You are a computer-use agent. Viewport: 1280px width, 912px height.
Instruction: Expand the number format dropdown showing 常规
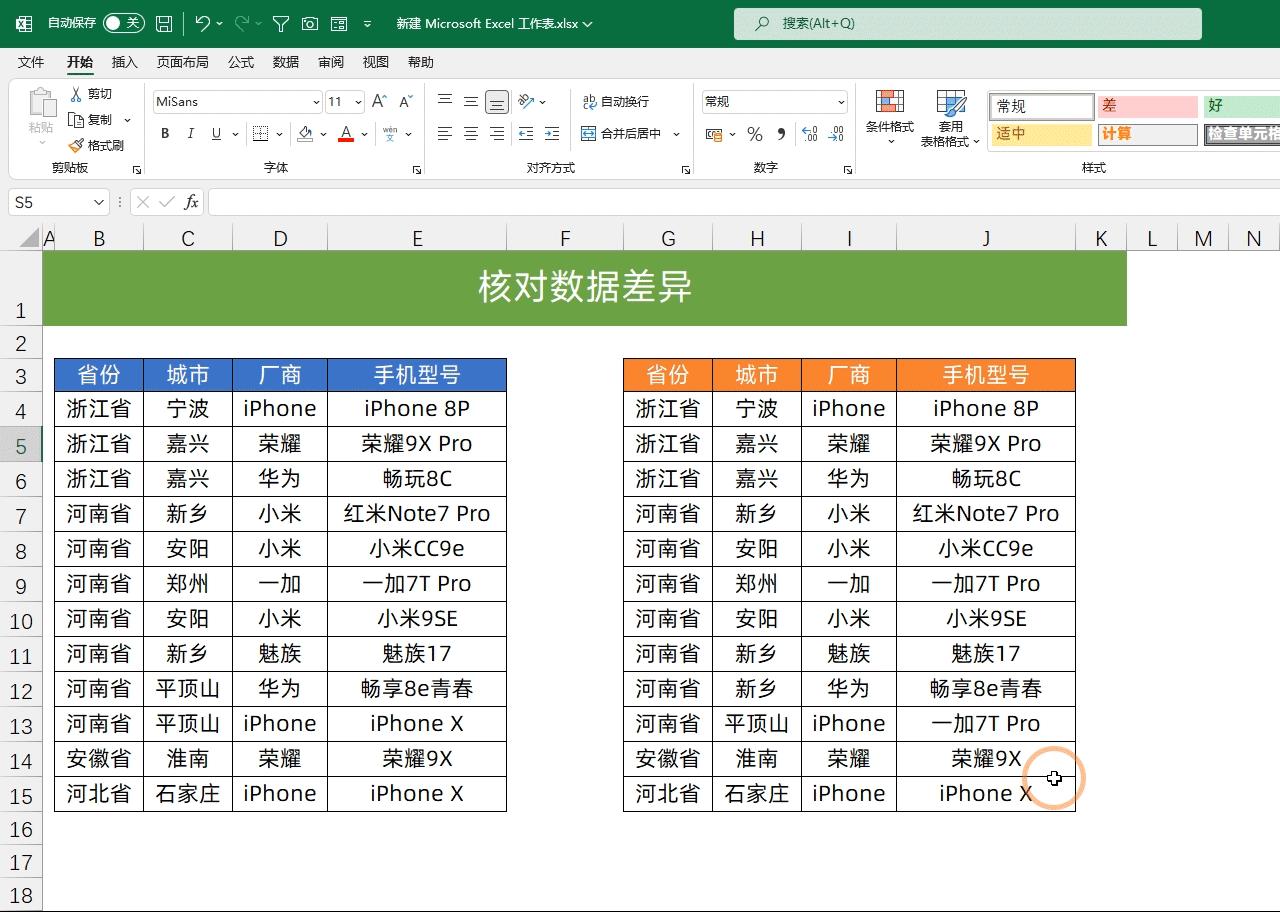click(842, 101)
